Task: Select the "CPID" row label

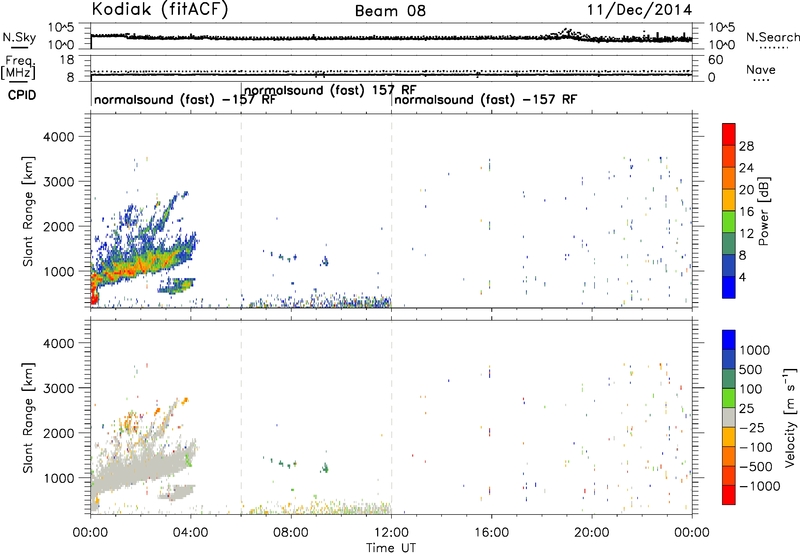Action: 22,95
